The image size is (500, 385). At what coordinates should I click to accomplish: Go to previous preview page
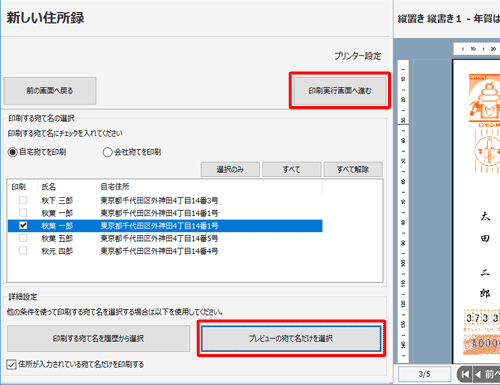pyautogui.click(x=487, y=374)
